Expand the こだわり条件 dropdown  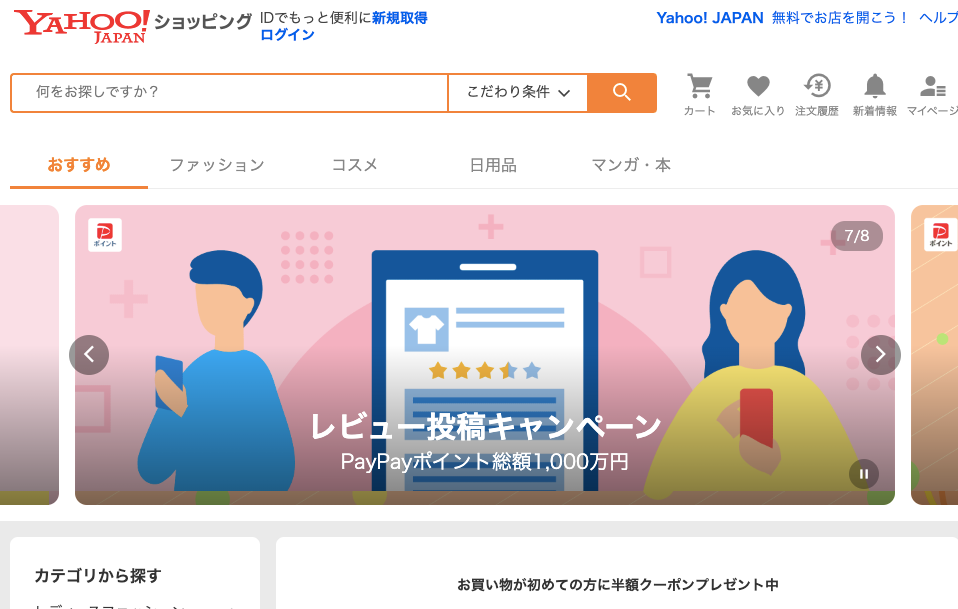click(518, 93)
